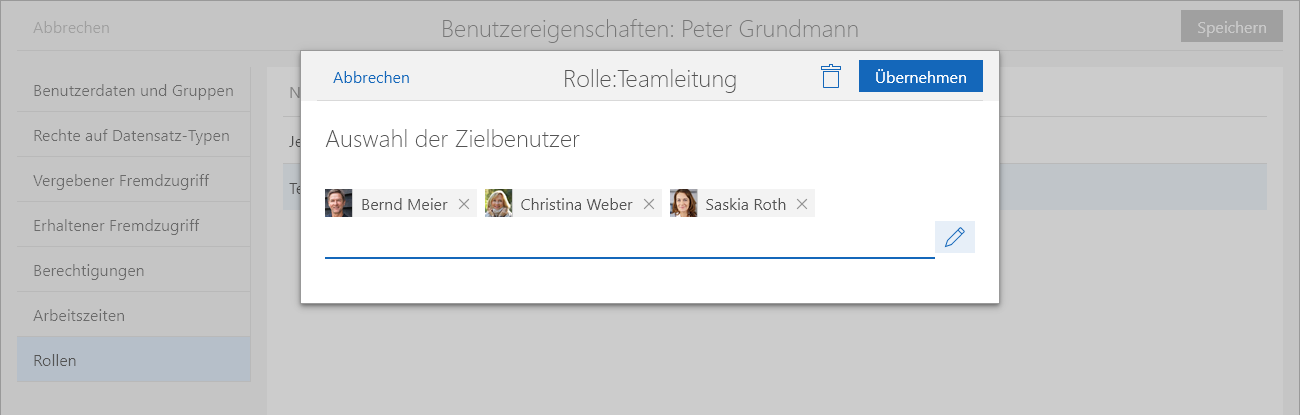Select the Rollen sidebar entry
Screen dimensions: 1300x415
click(x=55, y=361)
